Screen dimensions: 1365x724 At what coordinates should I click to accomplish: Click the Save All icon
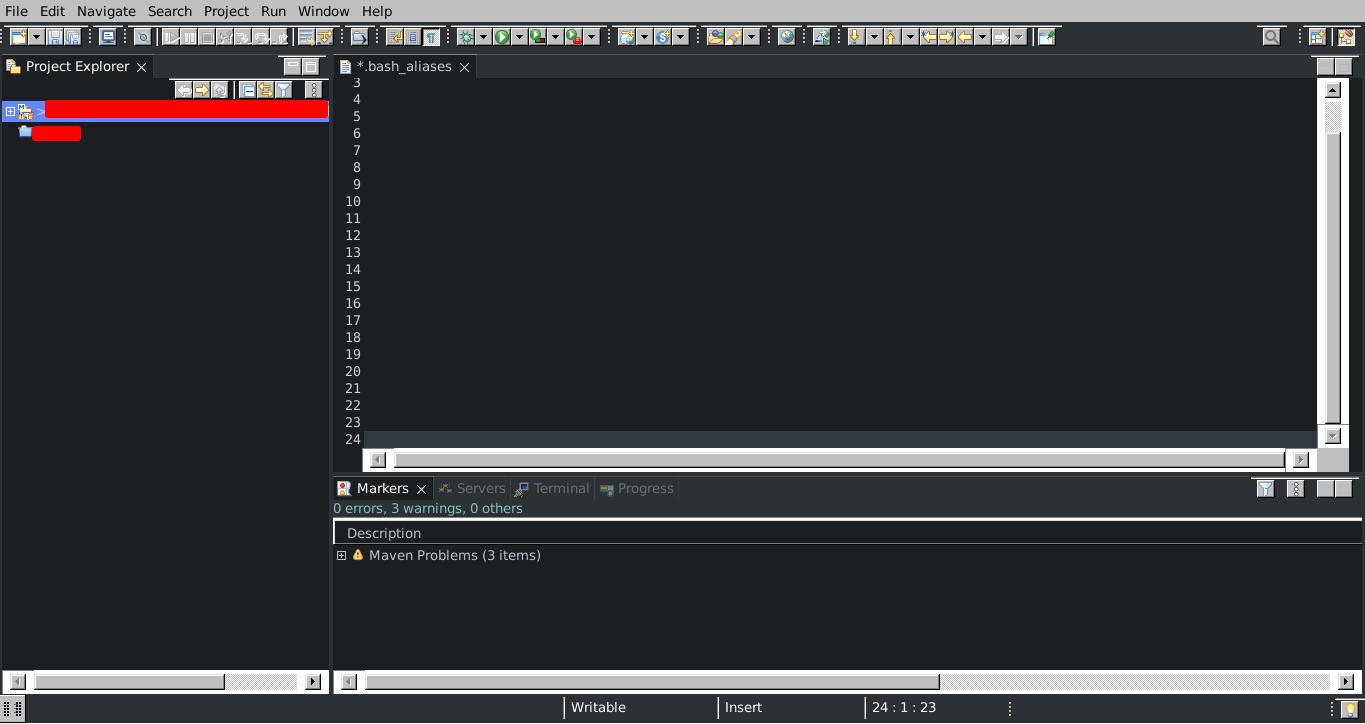click(72, 37)
